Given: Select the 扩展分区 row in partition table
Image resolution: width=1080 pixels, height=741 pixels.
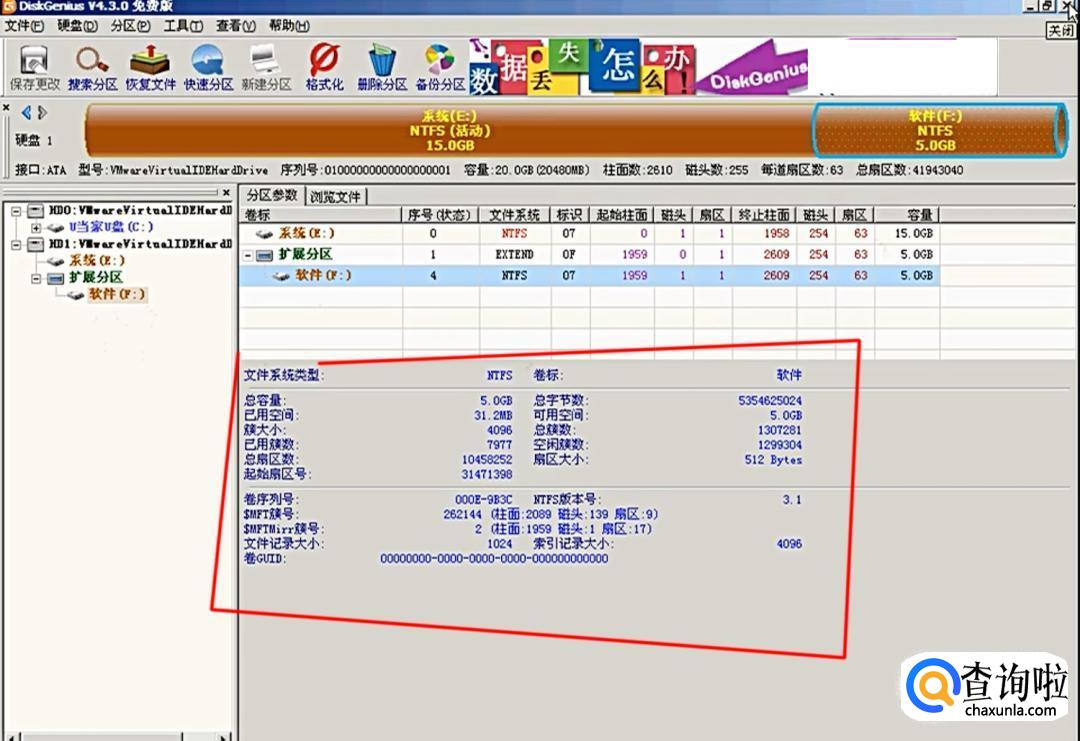Looking at the screenshot, I should [590, 254].
